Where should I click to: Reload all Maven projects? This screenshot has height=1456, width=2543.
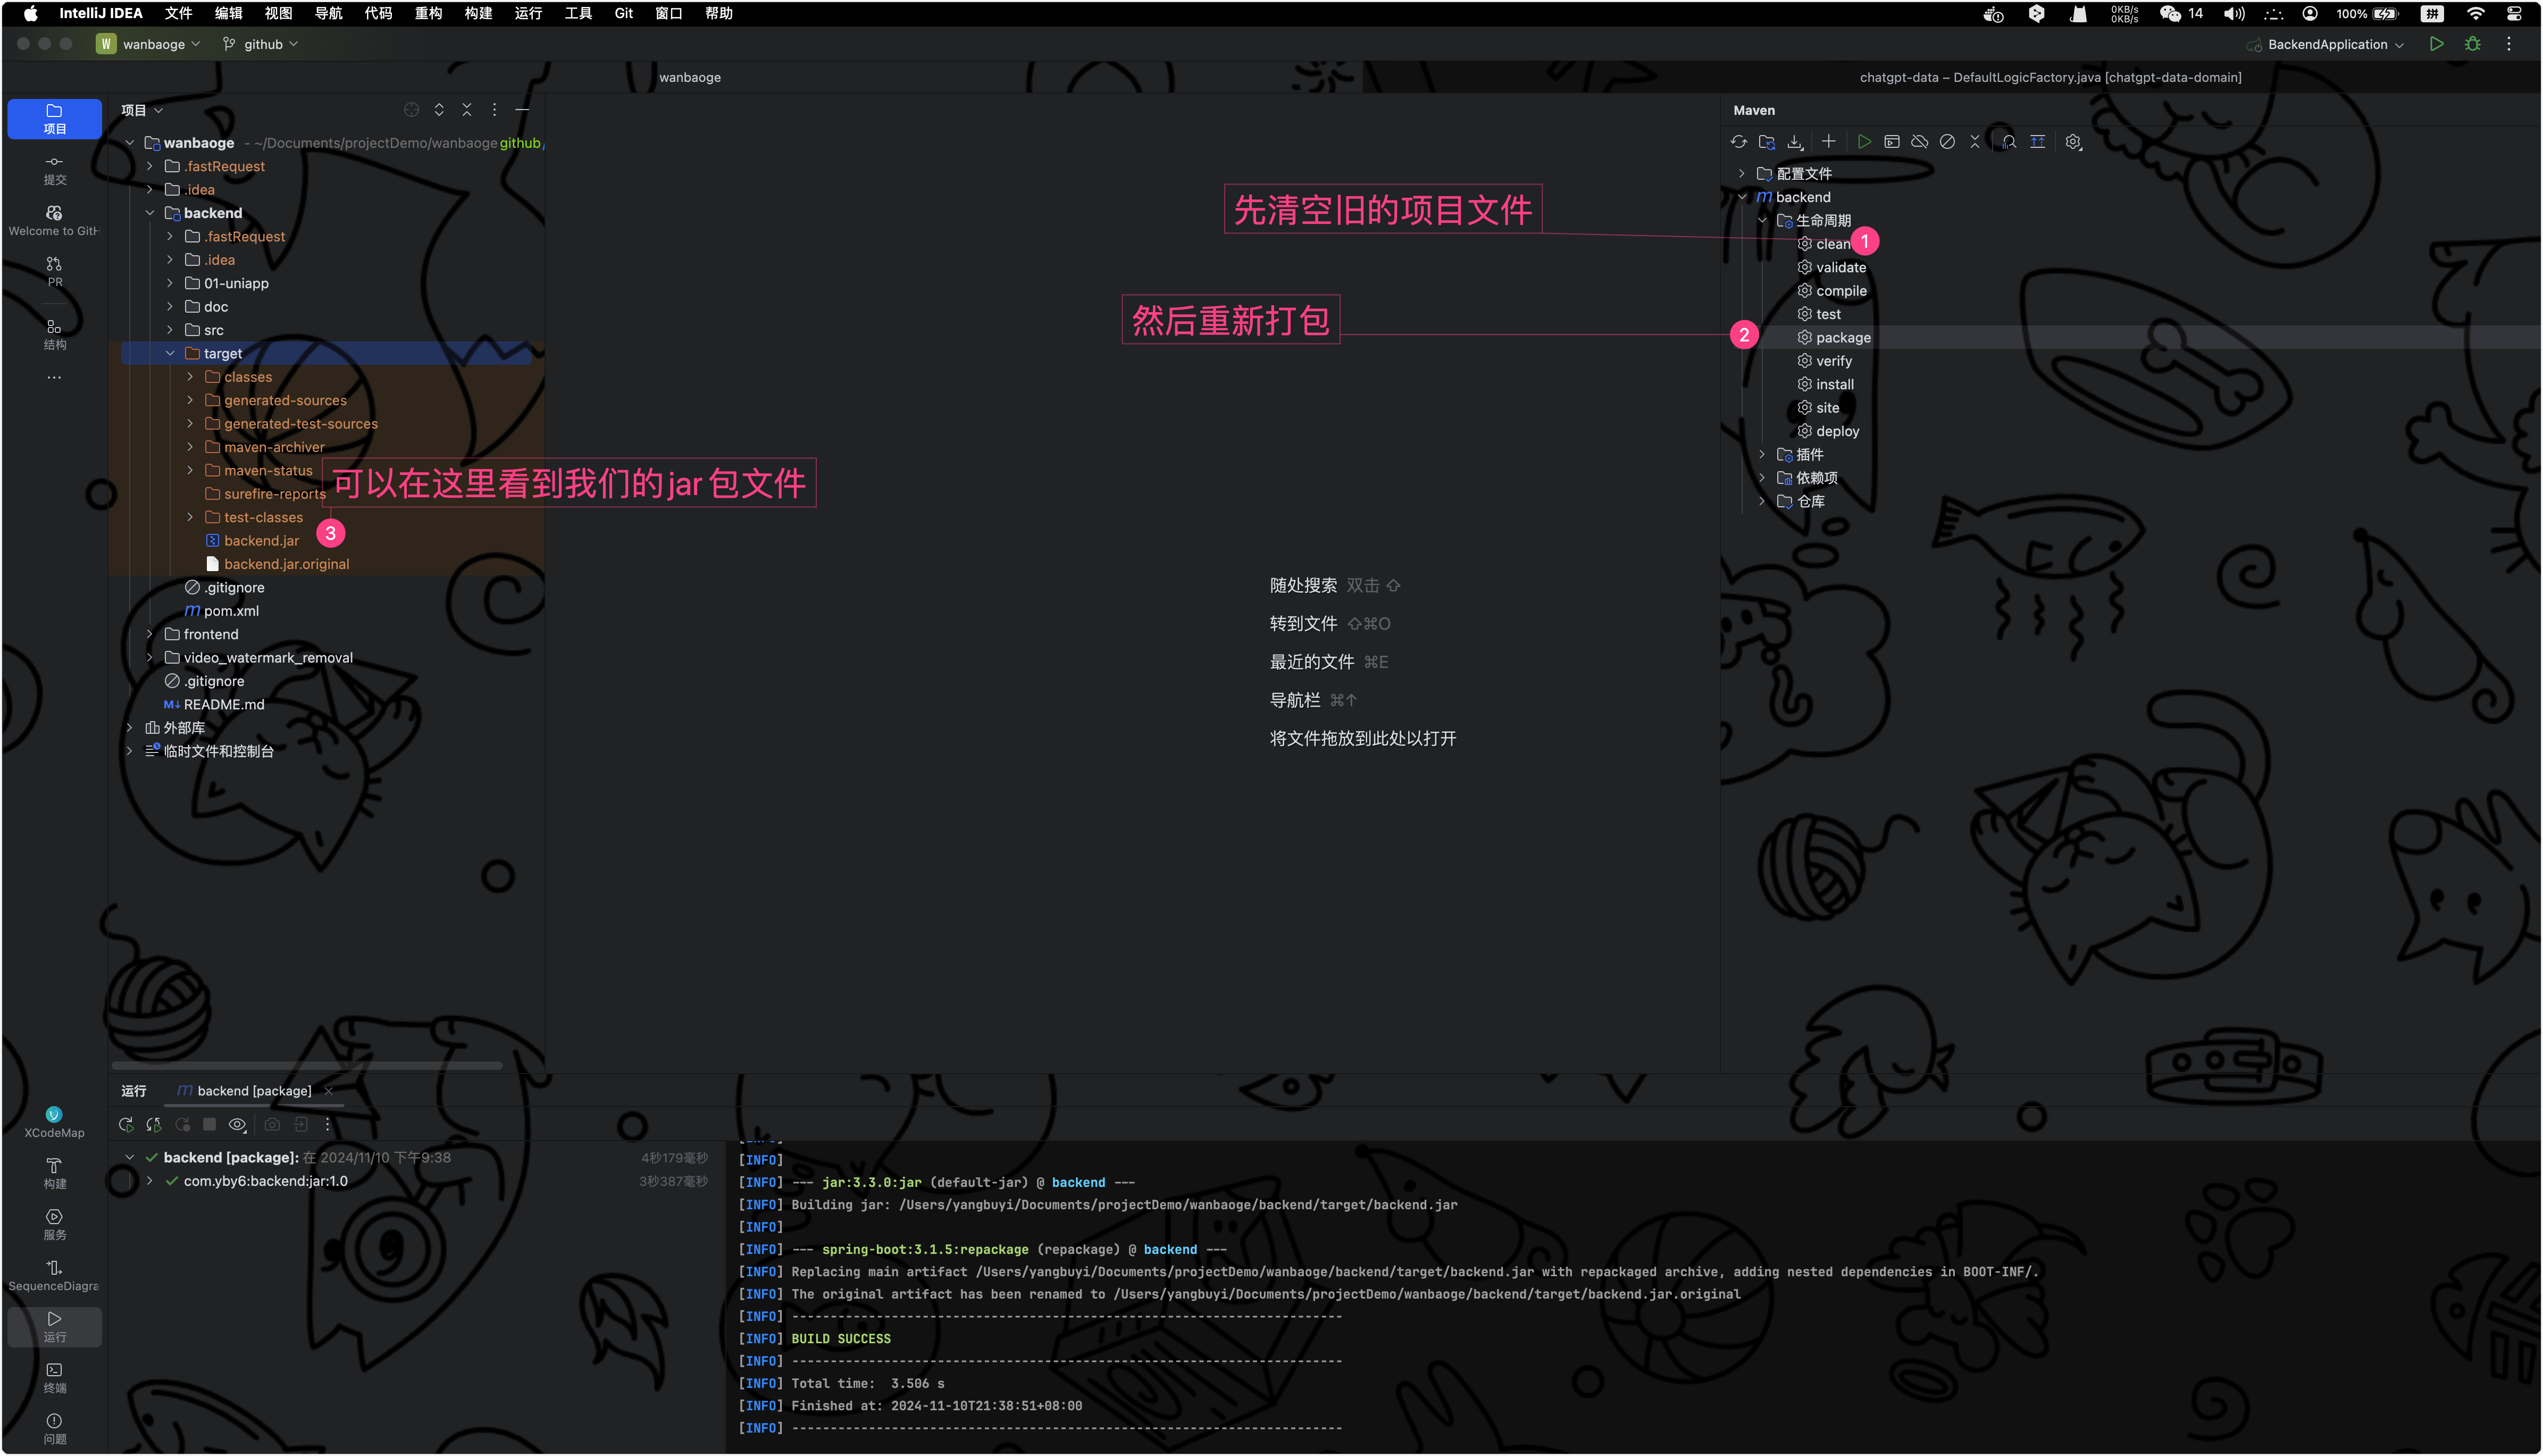click(1739, 142)
